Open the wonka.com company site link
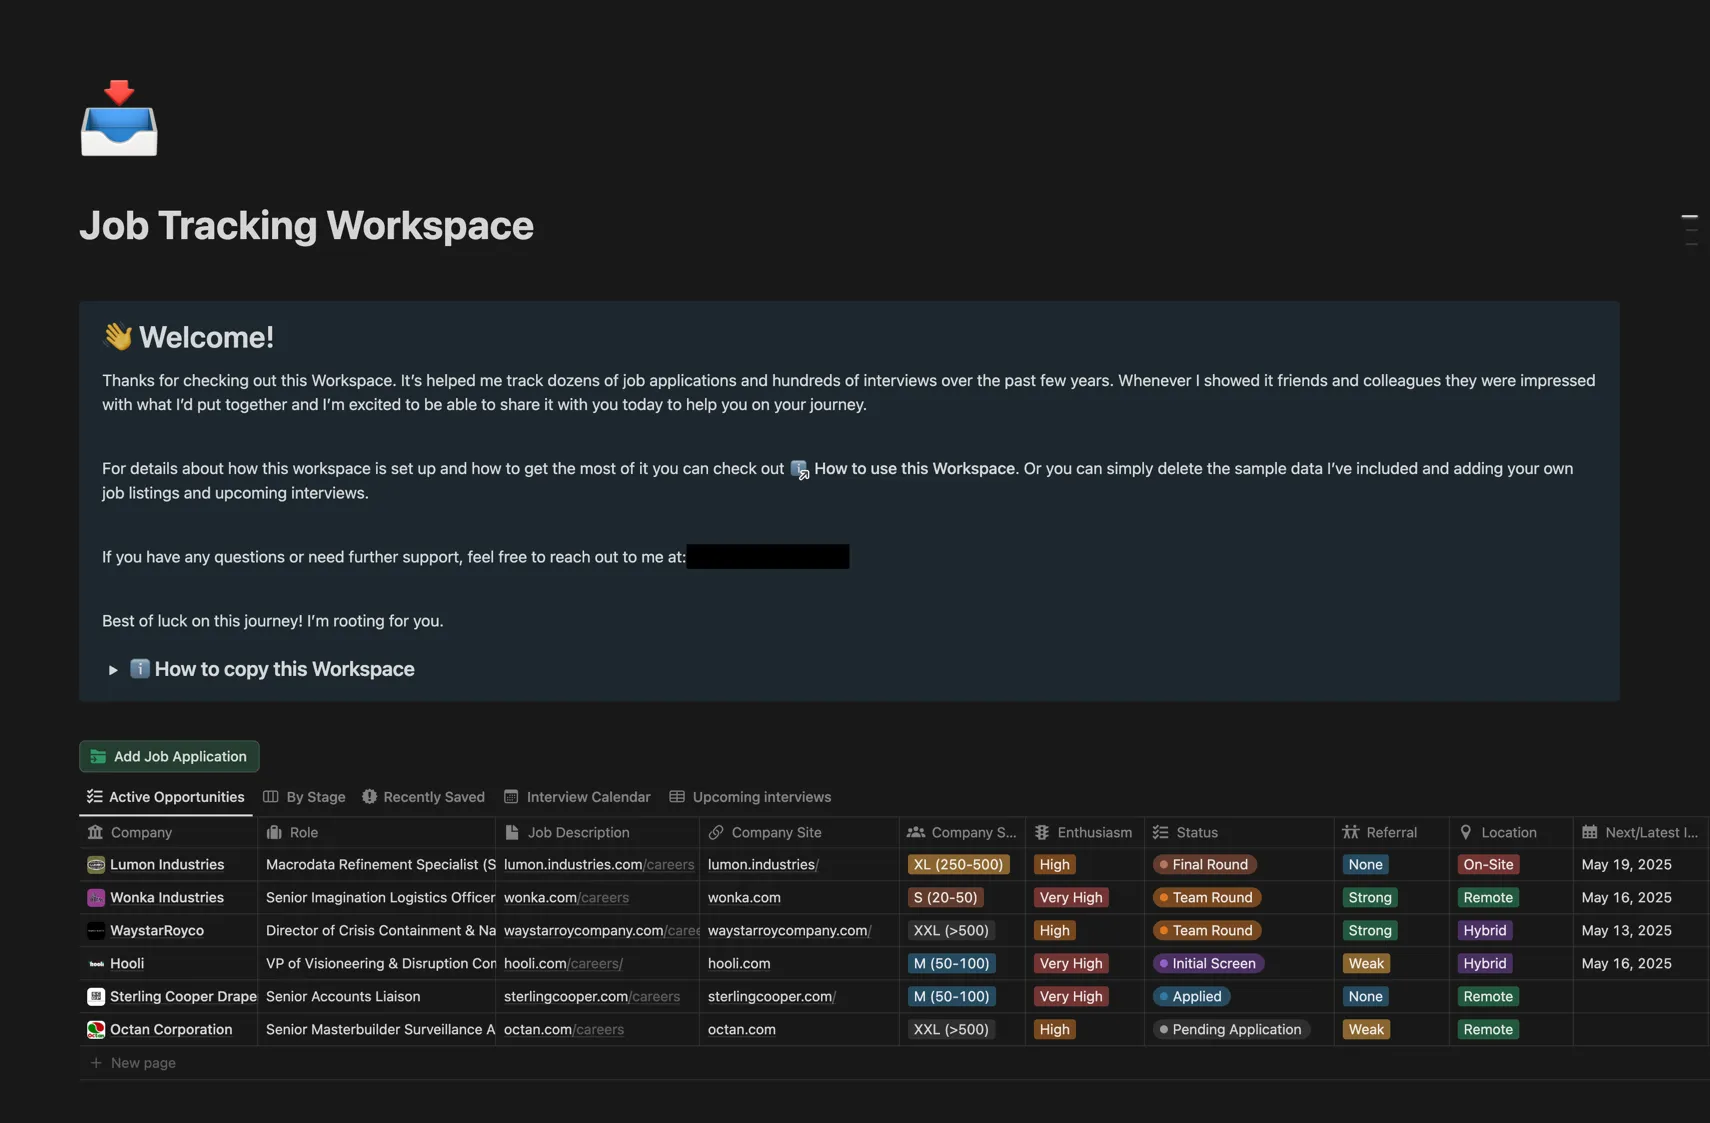1710x1123 pixels. pyautogui.click(x=744, y=897)
